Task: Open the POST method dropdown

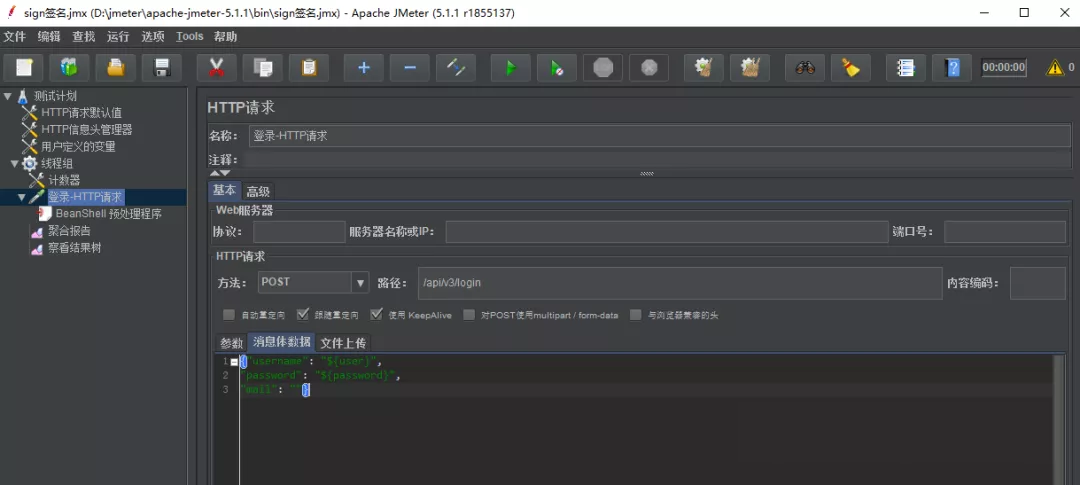Action: pos(361,282)
